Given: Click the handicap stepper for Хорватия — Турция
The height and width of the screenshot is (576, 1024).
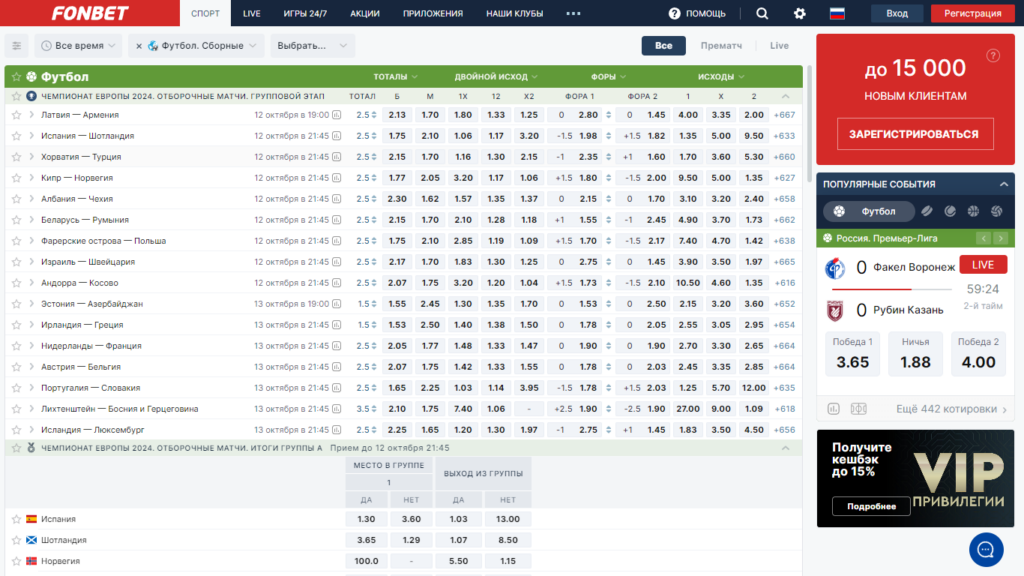Looking at the screenshot, I should [609, 157].
